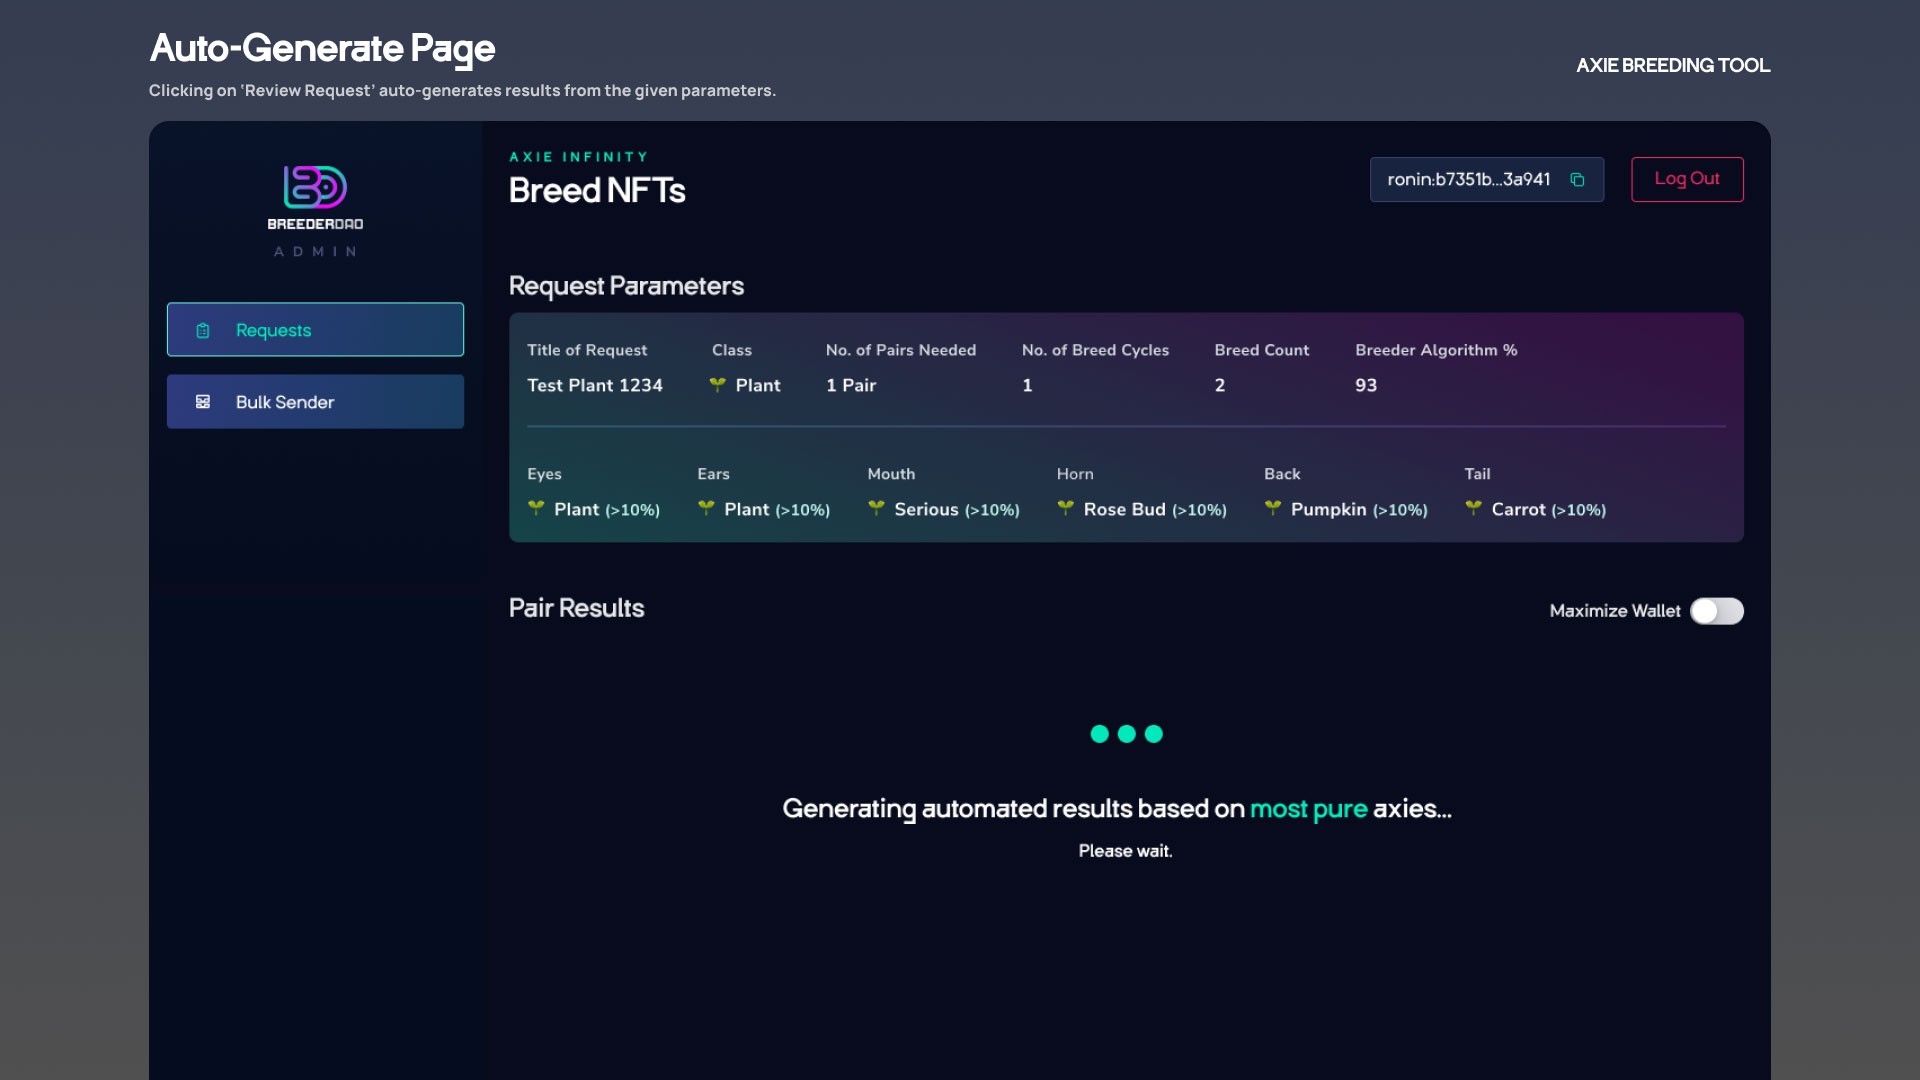Viewport: 1920px width, 1080px height.
Task: Click the 'Title of Request' column label
Action: click(587, 350)
